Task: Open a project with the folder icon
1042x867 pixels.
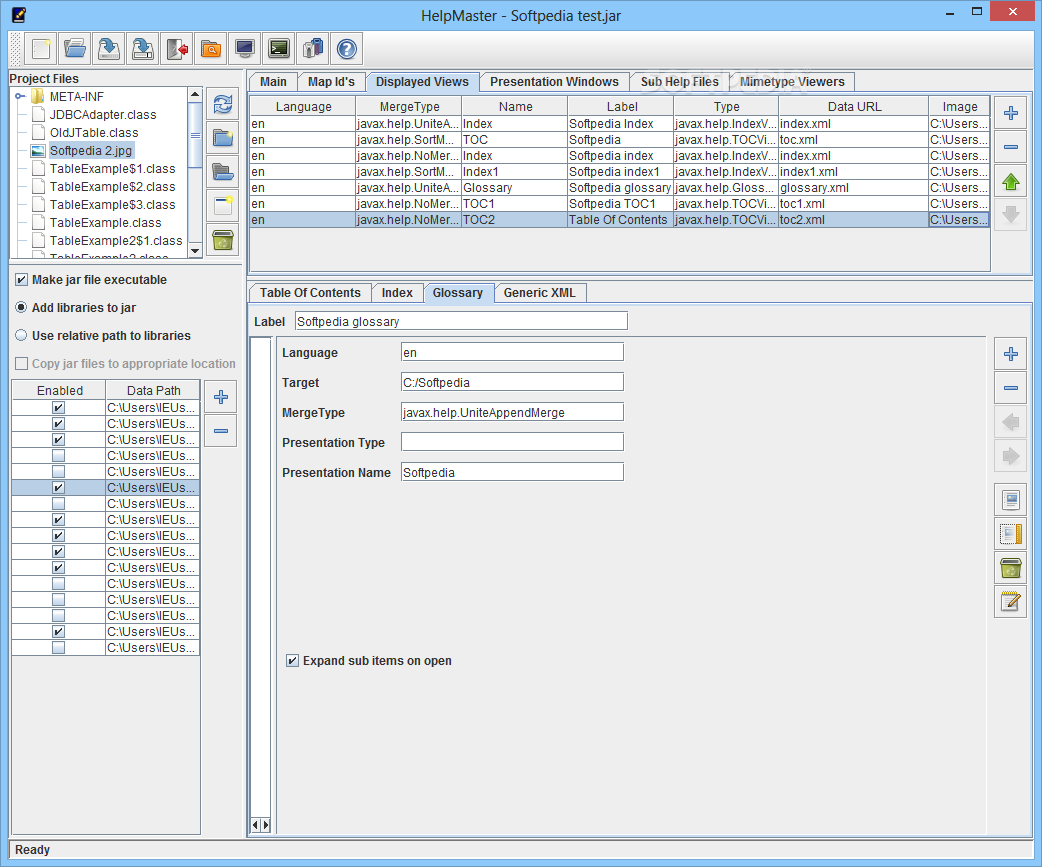Action: pyautogui.click(x=75, y=48)
